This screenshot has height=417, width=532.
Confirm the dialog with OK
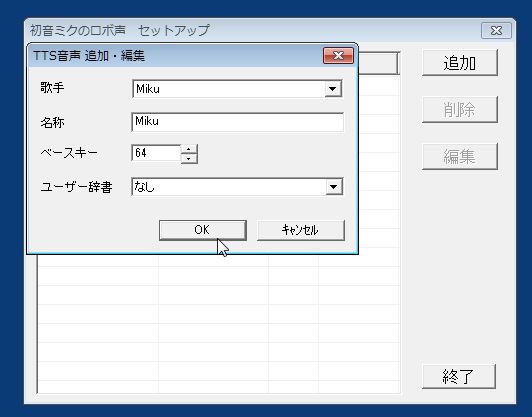(x=203, y=230)
